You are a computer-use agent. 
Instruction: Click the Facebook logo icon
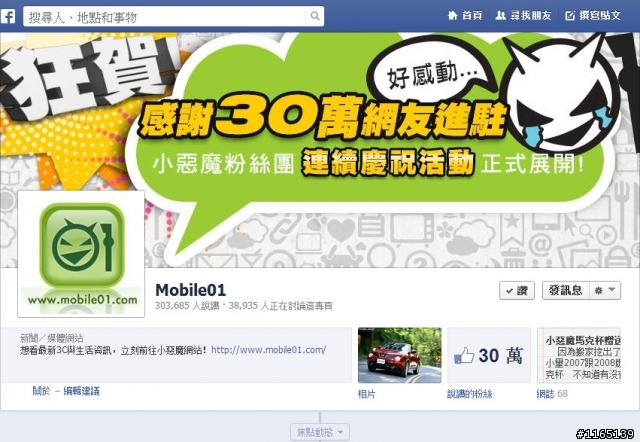coord(8,16)
